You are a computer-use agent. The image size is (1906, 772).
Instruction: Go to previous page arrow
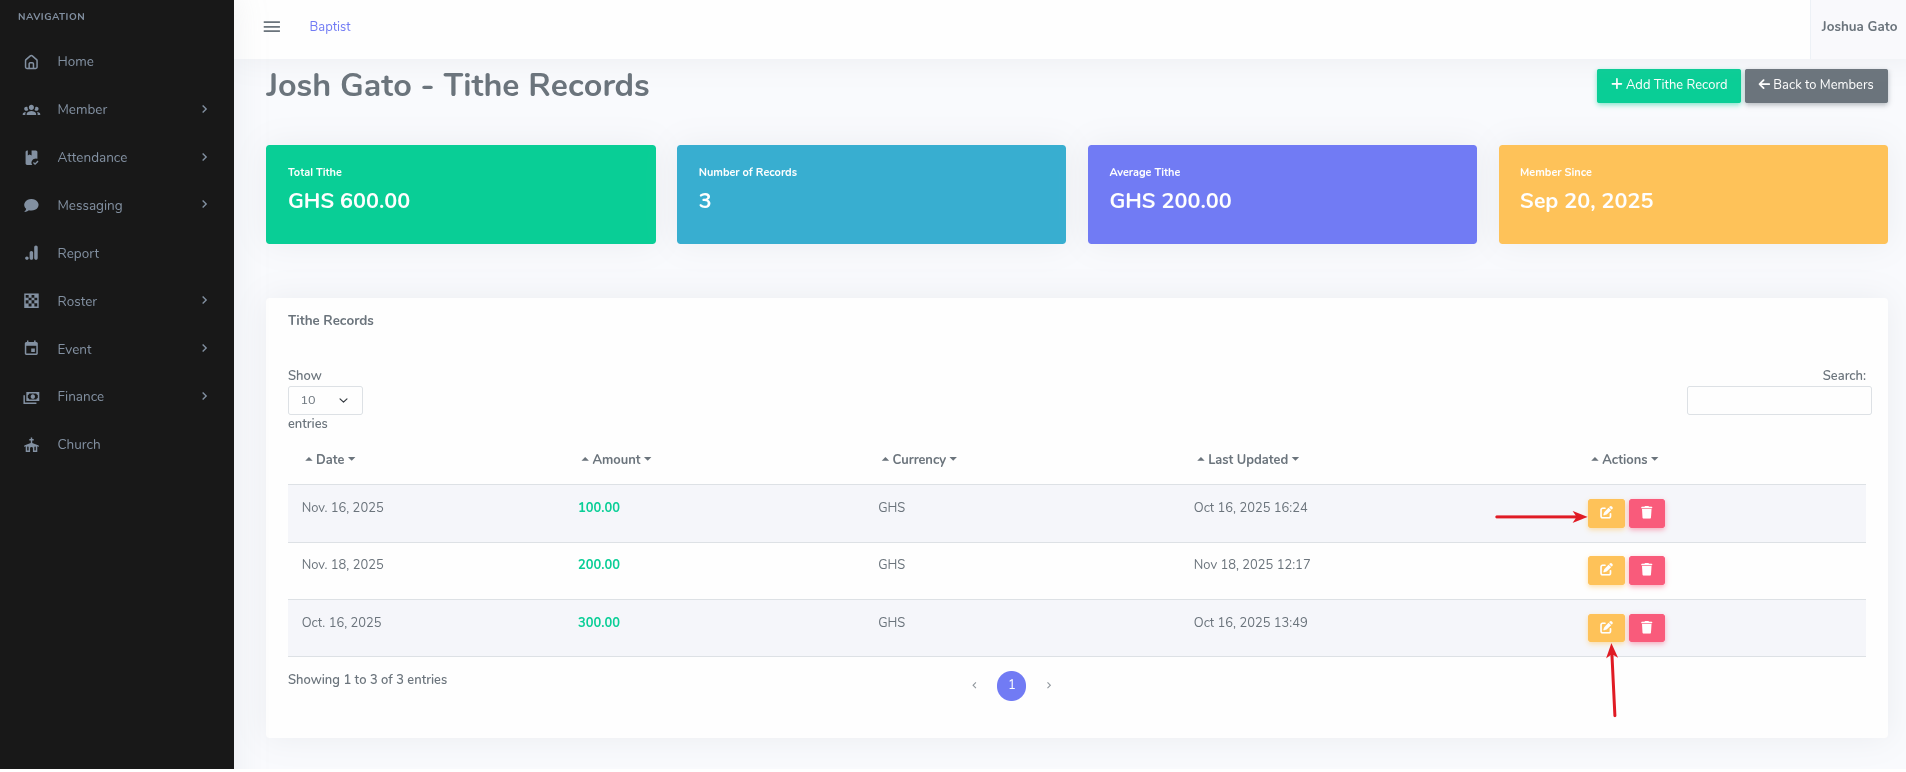click(x=974, y=686)
